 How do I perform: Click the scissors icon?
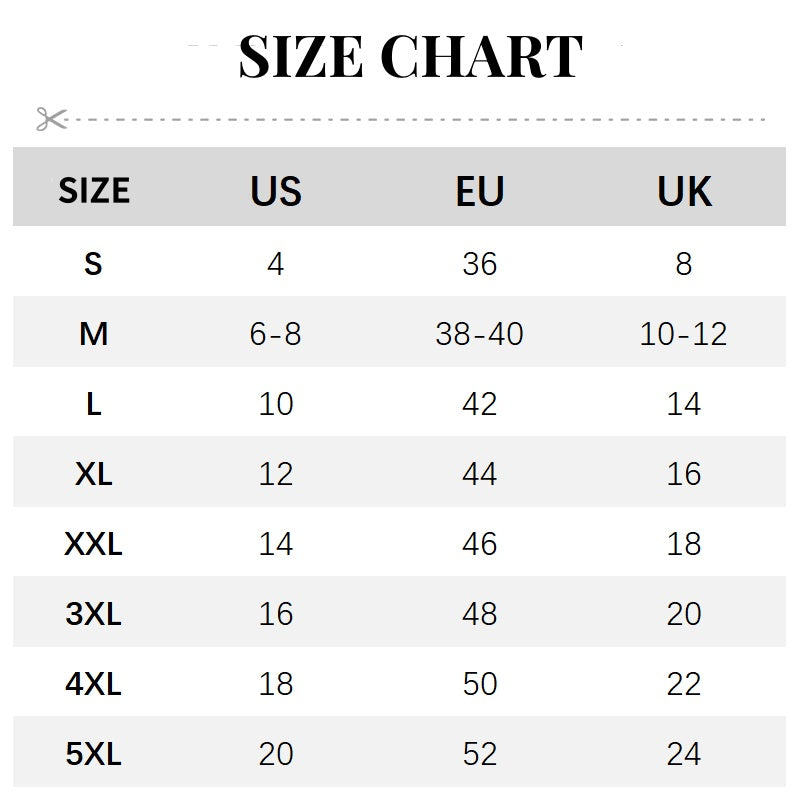pyautogui.click(x=51, y=119)
